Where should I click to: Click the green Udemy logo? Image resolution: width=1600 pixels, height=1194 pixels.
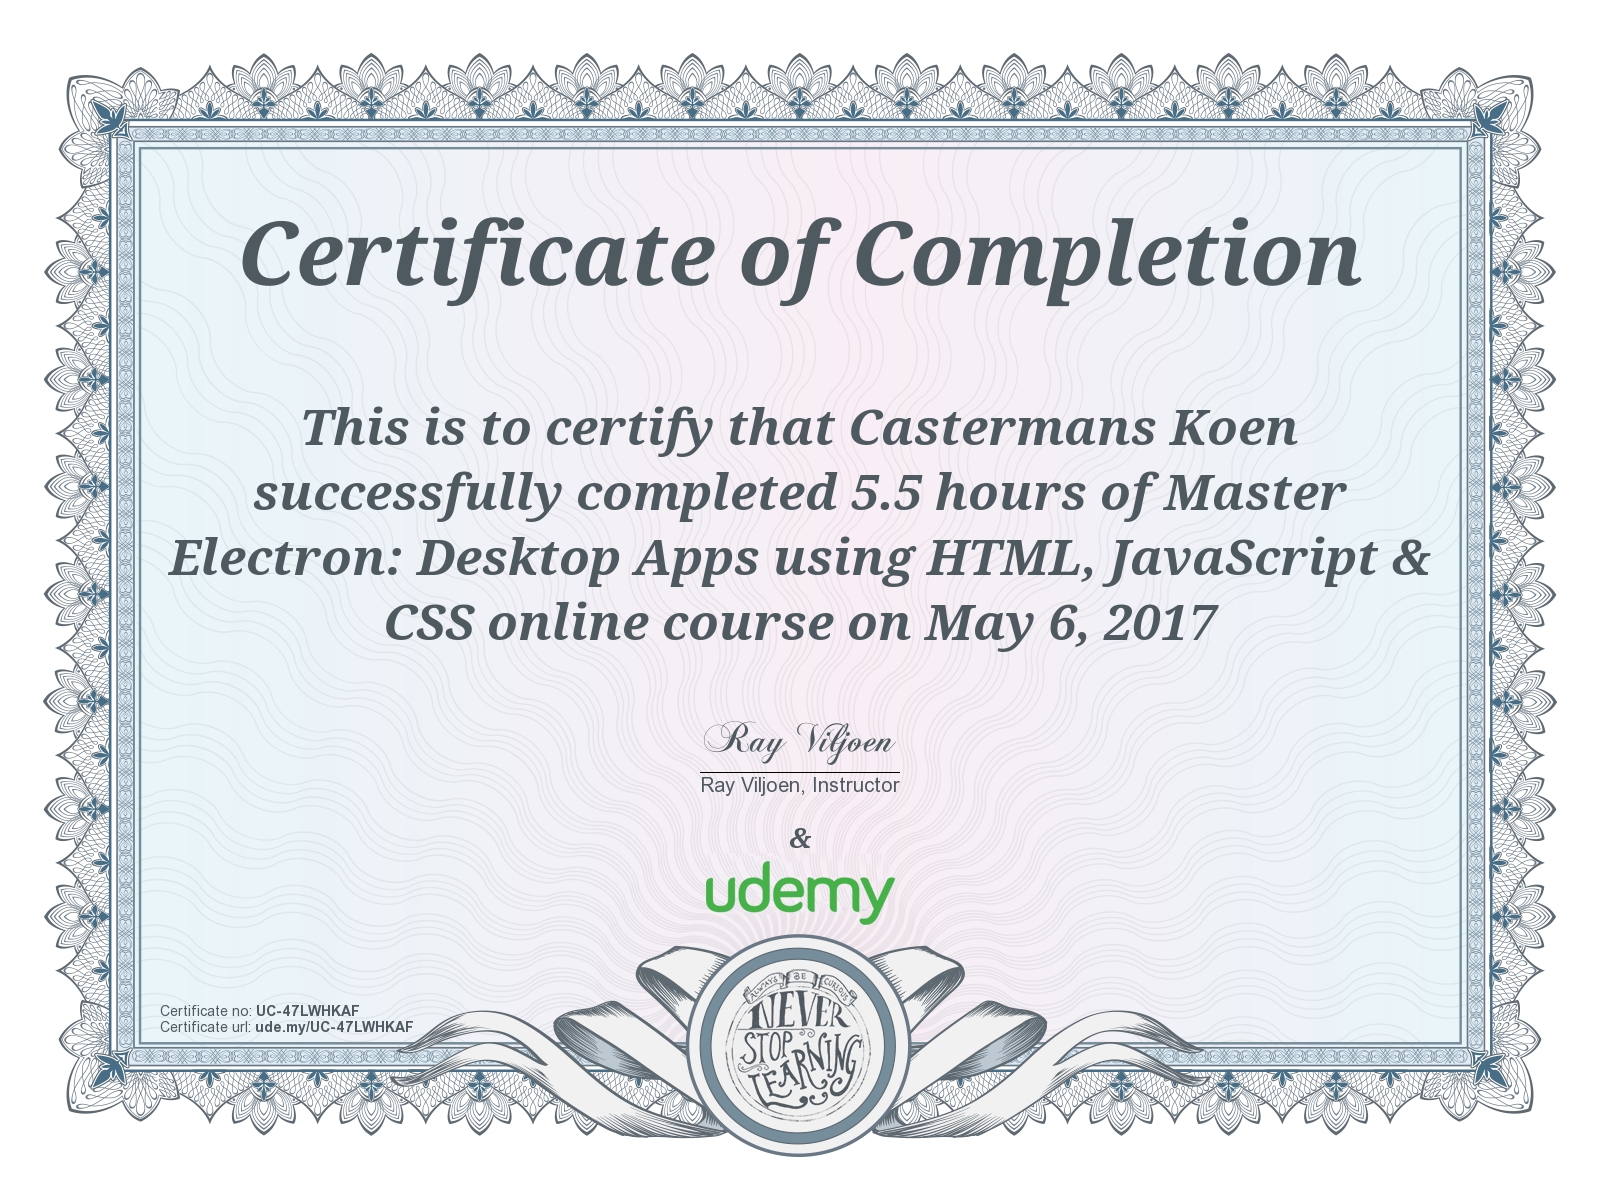(x=800, y=893)
